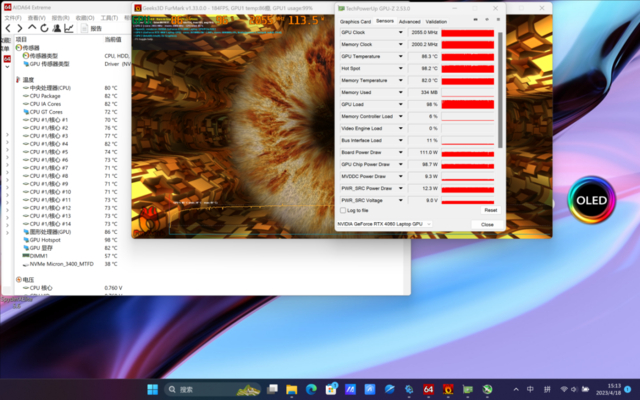Screen dimensions: 640x400
Task: Open the GPU-Z screenshot camera icon
Action: pyautogui.click(x=476, y=20)
